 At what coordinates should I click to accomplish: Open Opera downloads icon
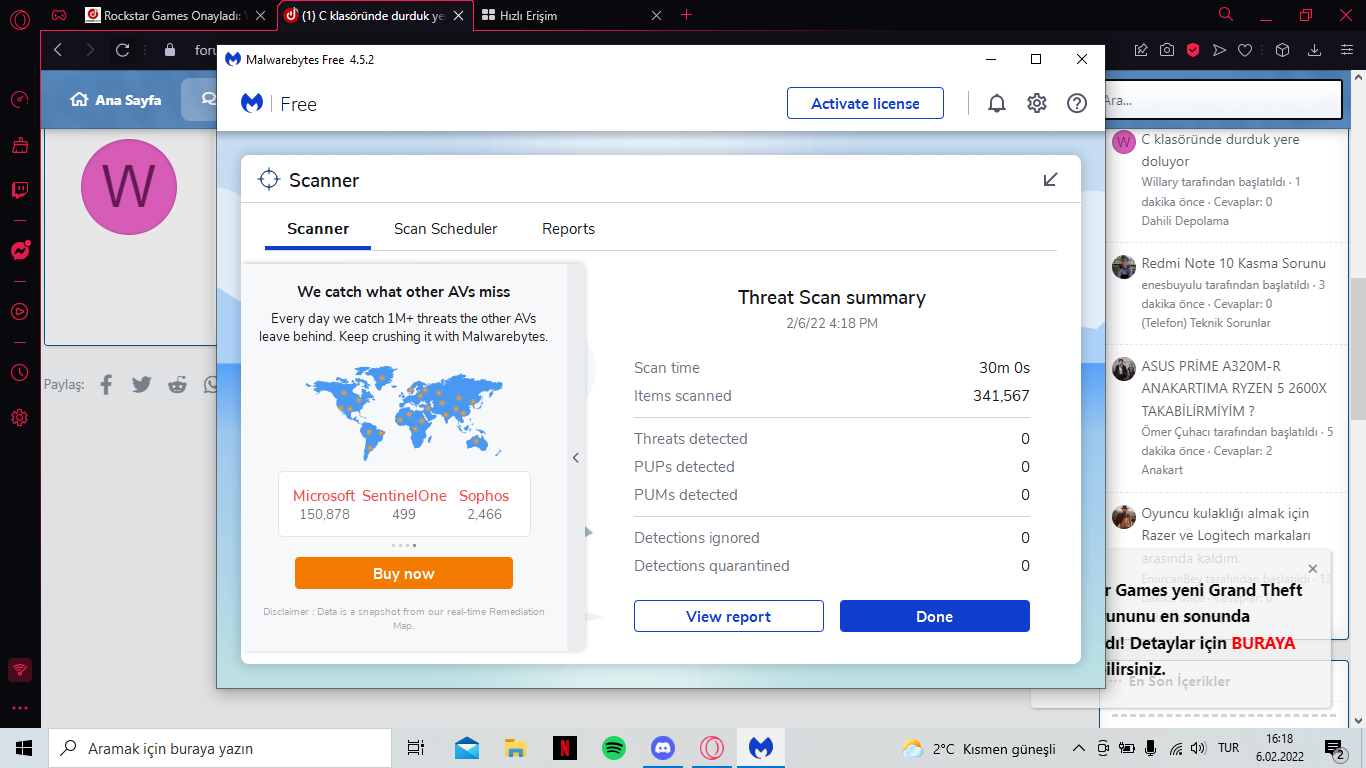(1315, 50)
